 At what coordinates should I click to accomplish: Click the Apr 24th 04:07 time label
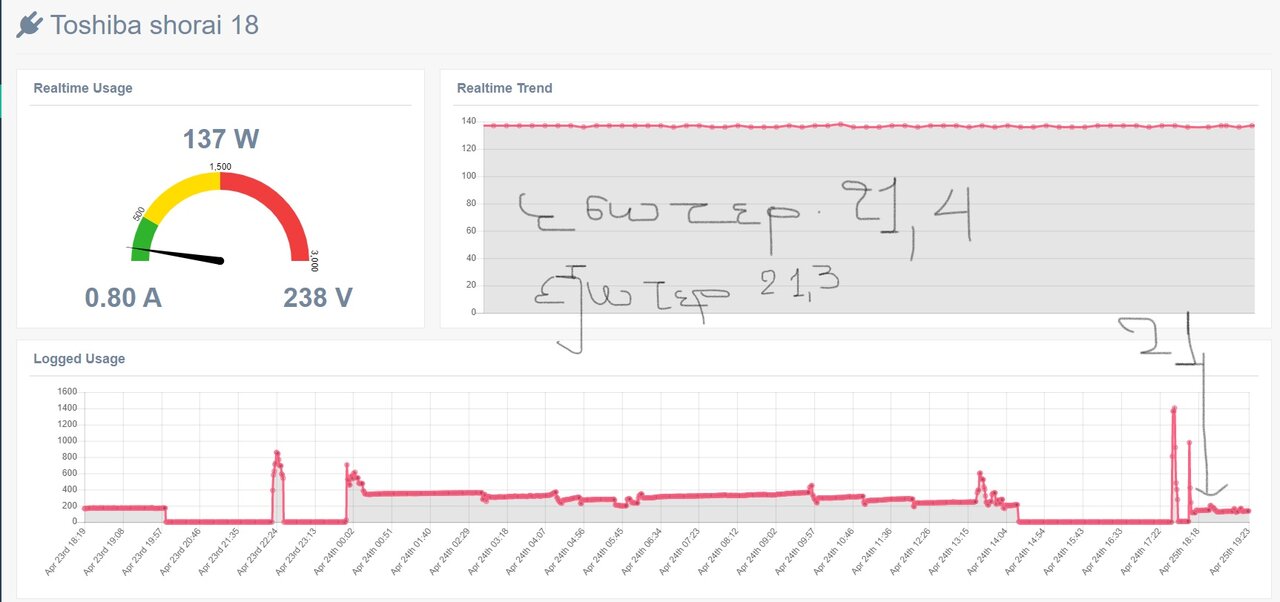coord(527,551)
